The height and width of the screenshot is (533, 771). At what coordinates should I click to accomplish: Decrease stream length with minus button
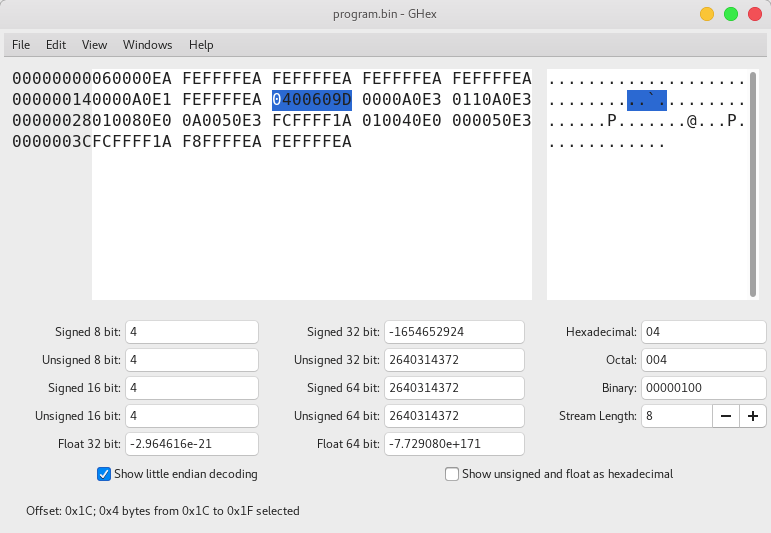pos(726,416)
